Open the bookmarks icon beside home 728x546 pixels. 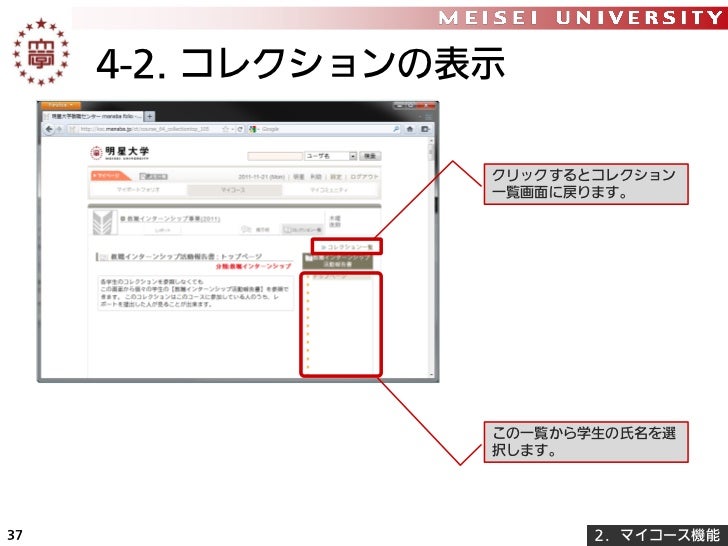click(425, 129)
